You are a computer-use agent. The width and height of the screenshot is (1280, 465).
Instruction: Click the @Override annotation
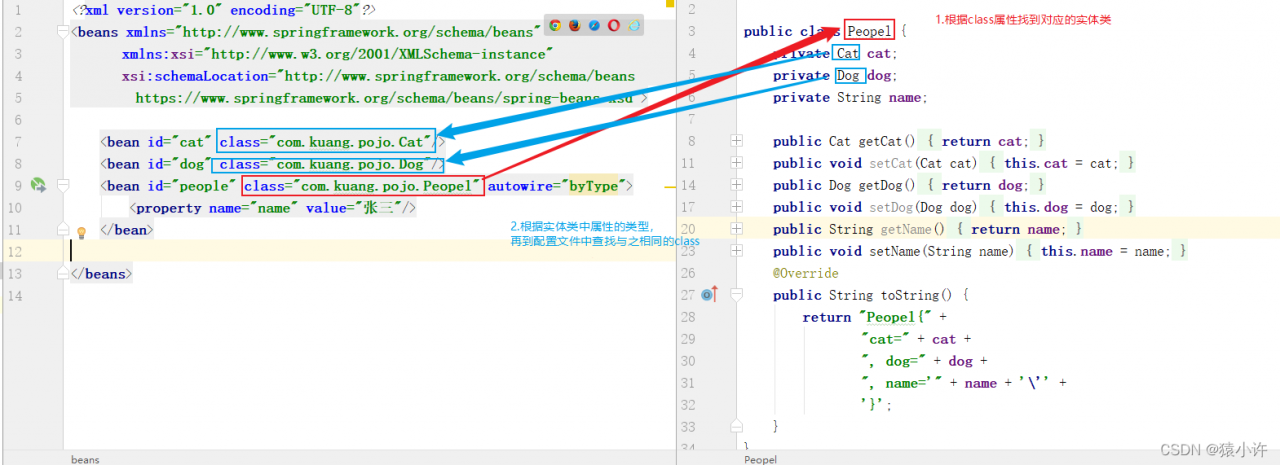tap(805, 273)
